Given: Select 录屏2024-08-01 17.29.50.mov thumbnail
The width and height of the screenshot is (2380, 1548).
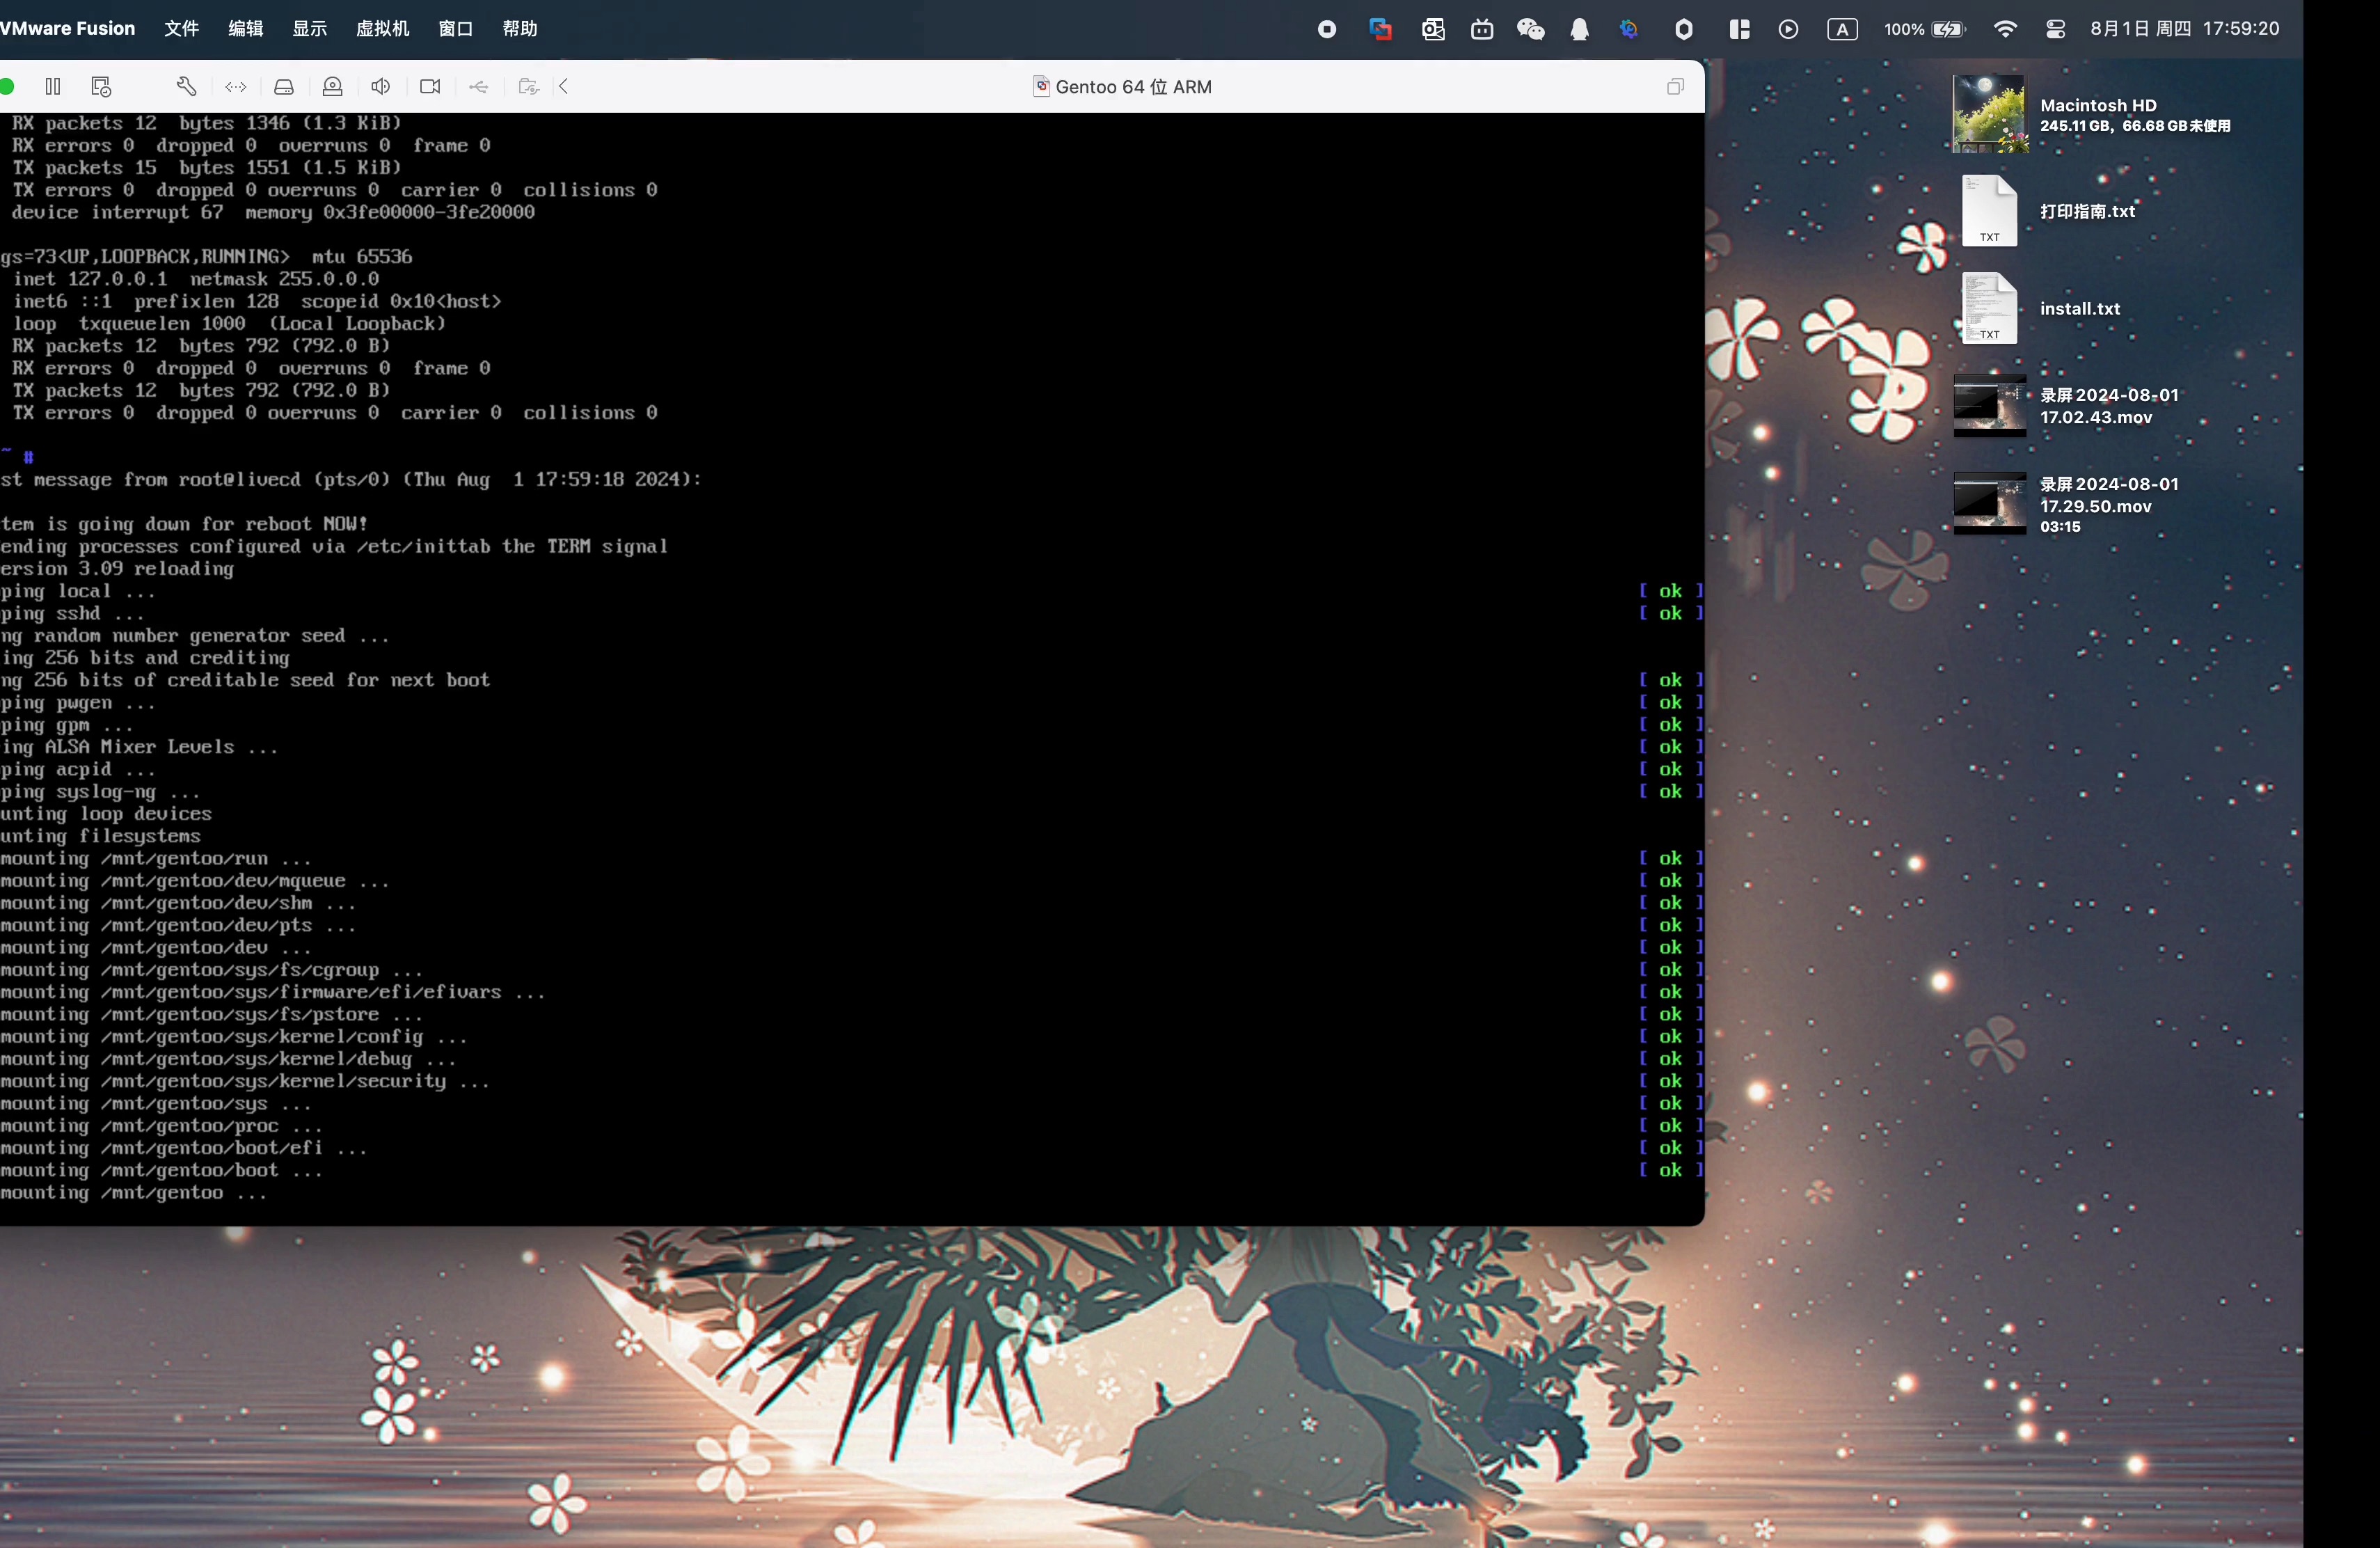Looking at the screenshot, I should point(1990,503).
